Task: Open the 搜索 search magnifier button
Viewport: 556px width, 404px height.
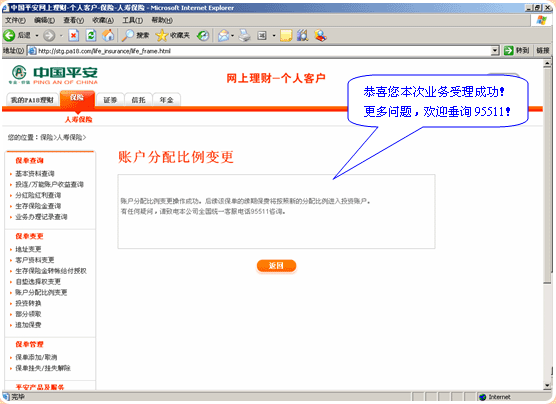Action: (135, 35)
